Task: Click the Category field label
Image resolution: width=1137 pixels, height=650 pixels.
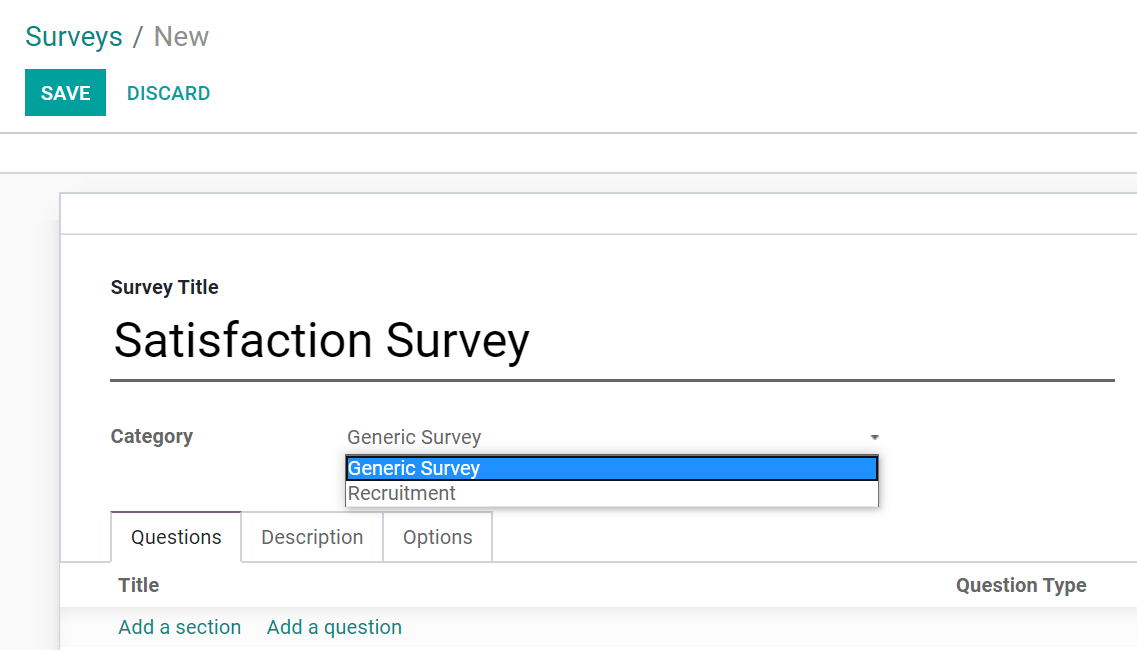Action: pyautogui.click(x=151, y=436)
